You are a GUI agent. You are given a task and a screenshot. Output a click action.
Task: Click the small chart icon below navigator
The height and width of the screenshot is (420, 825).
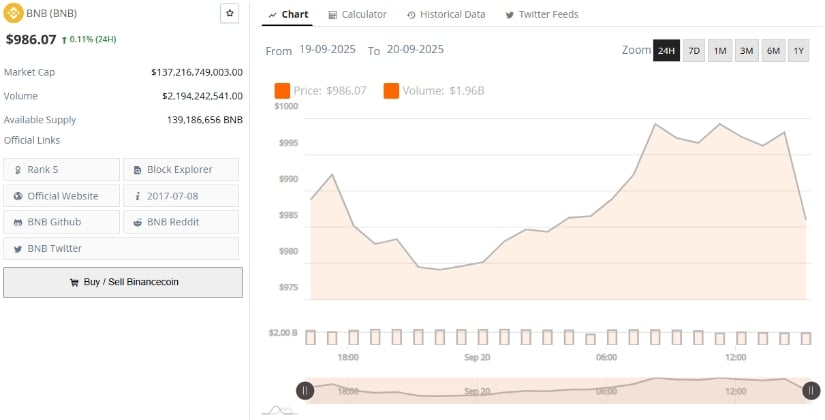pos(279,410)
